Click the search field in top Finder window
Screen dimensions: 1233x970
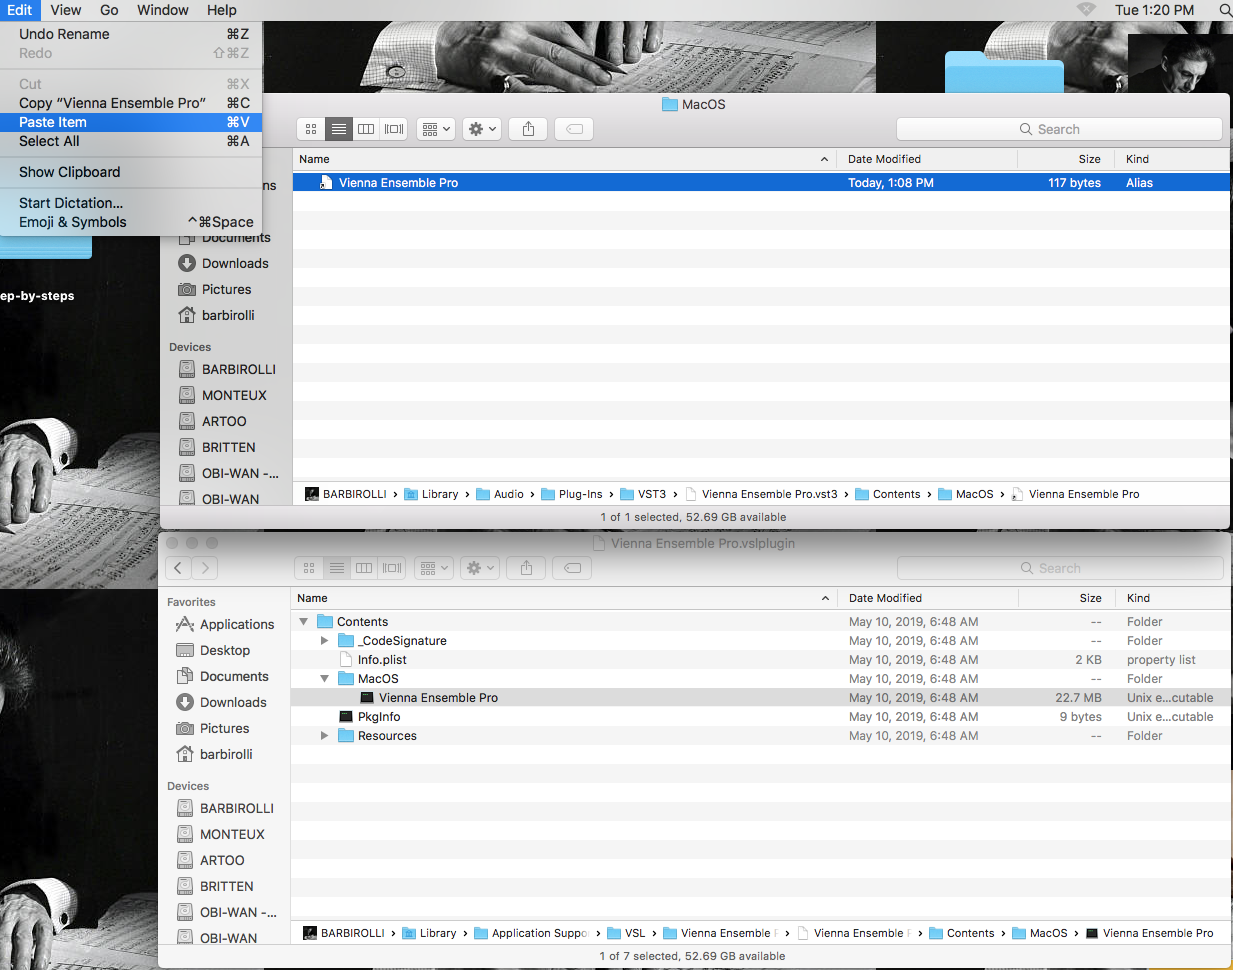(1059, 129)
